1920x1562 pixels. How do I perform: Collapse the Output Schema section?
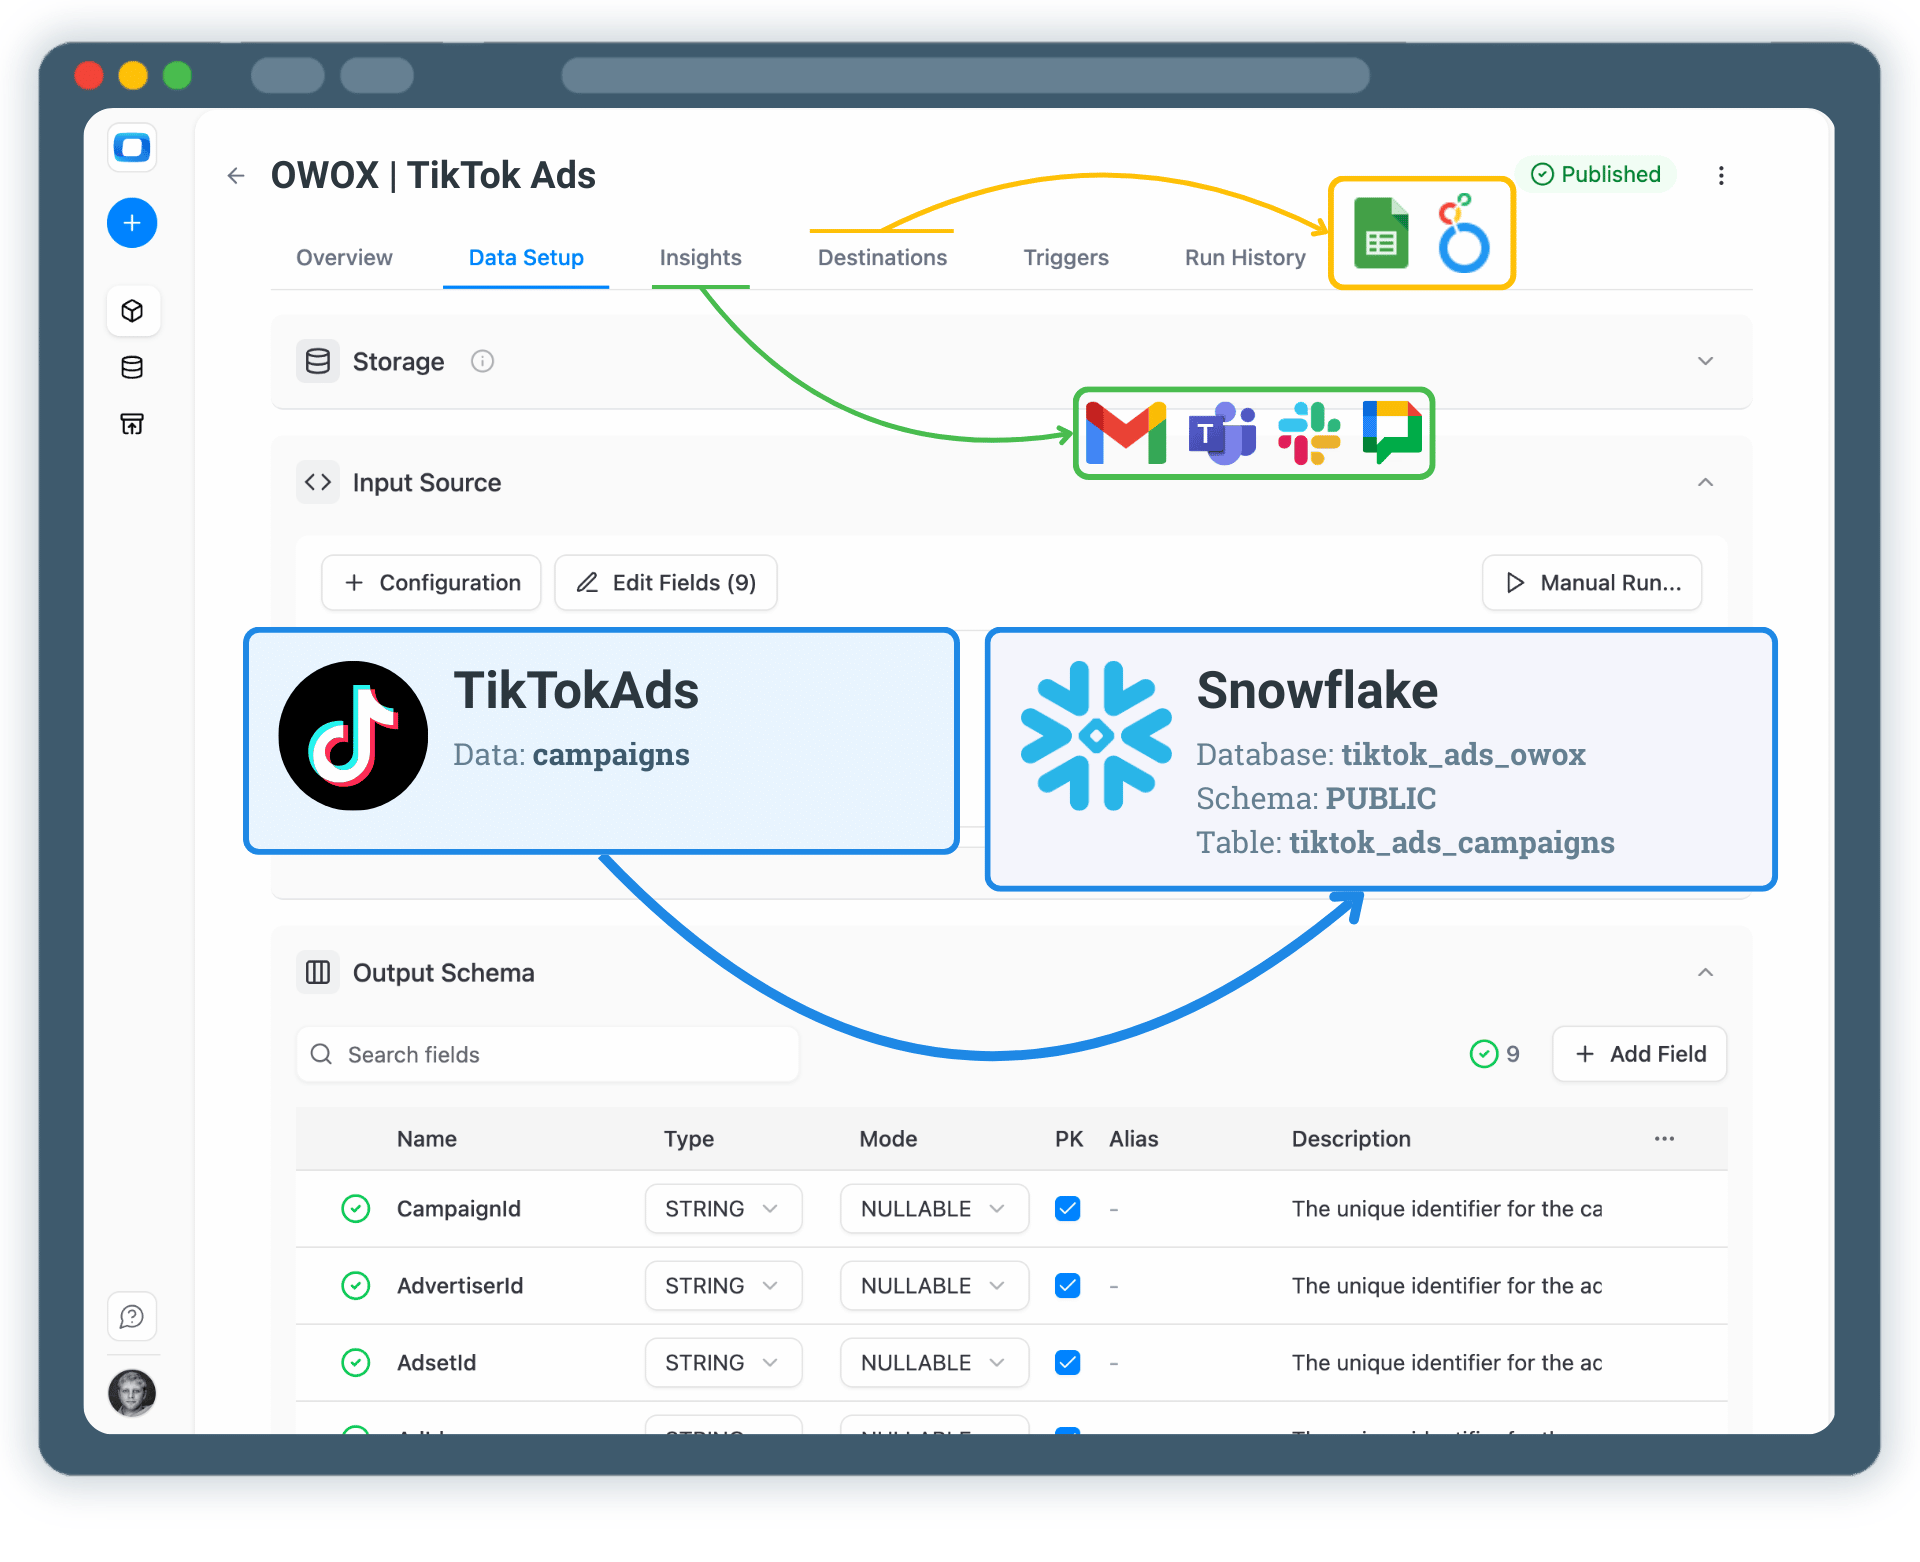click(1706, 971)
